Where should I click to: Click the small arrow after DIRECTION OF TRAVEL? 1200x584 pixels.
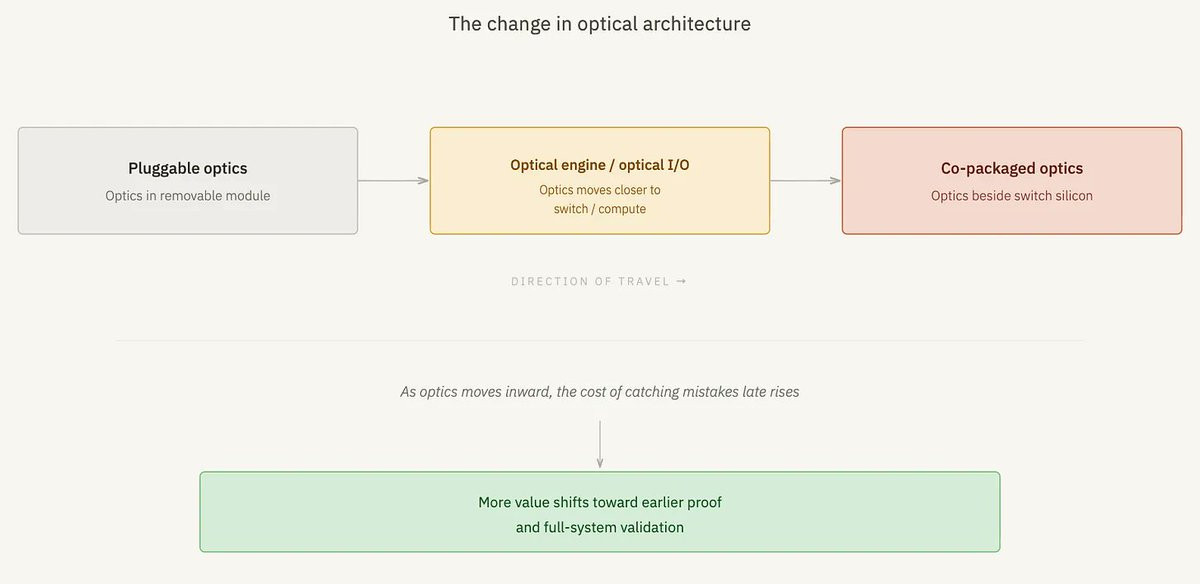[682, 281]
